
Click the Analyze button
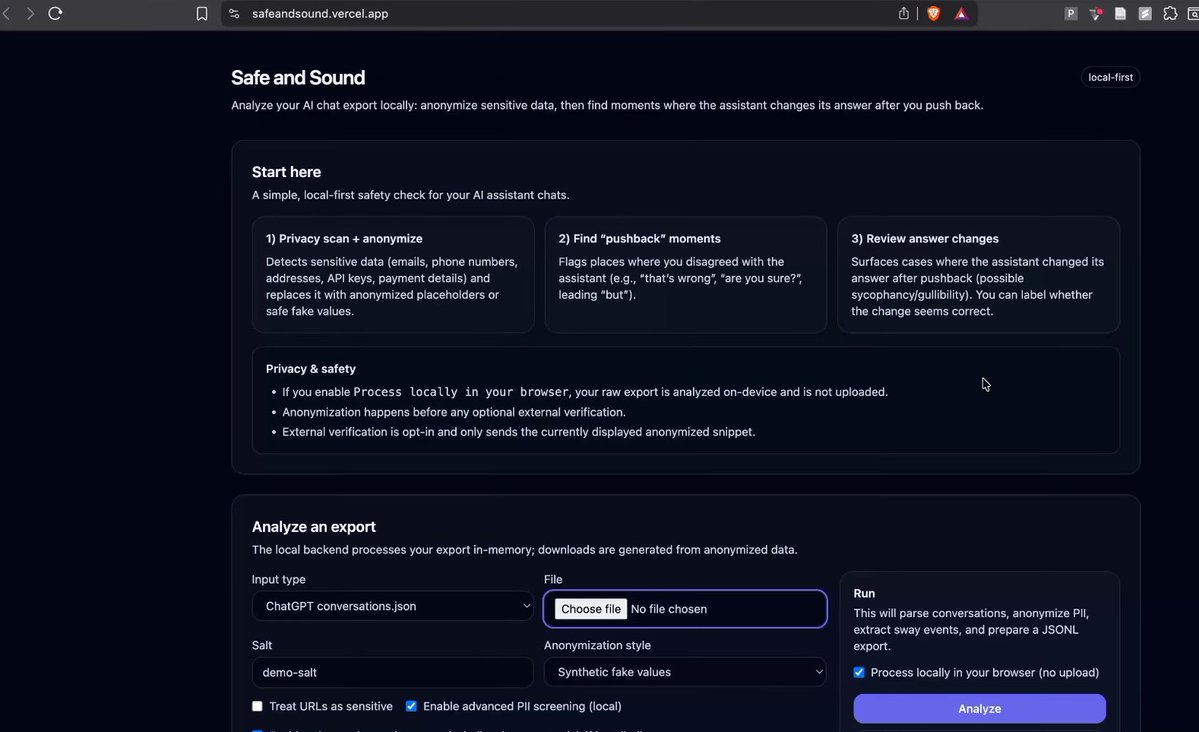click(980, 708)
